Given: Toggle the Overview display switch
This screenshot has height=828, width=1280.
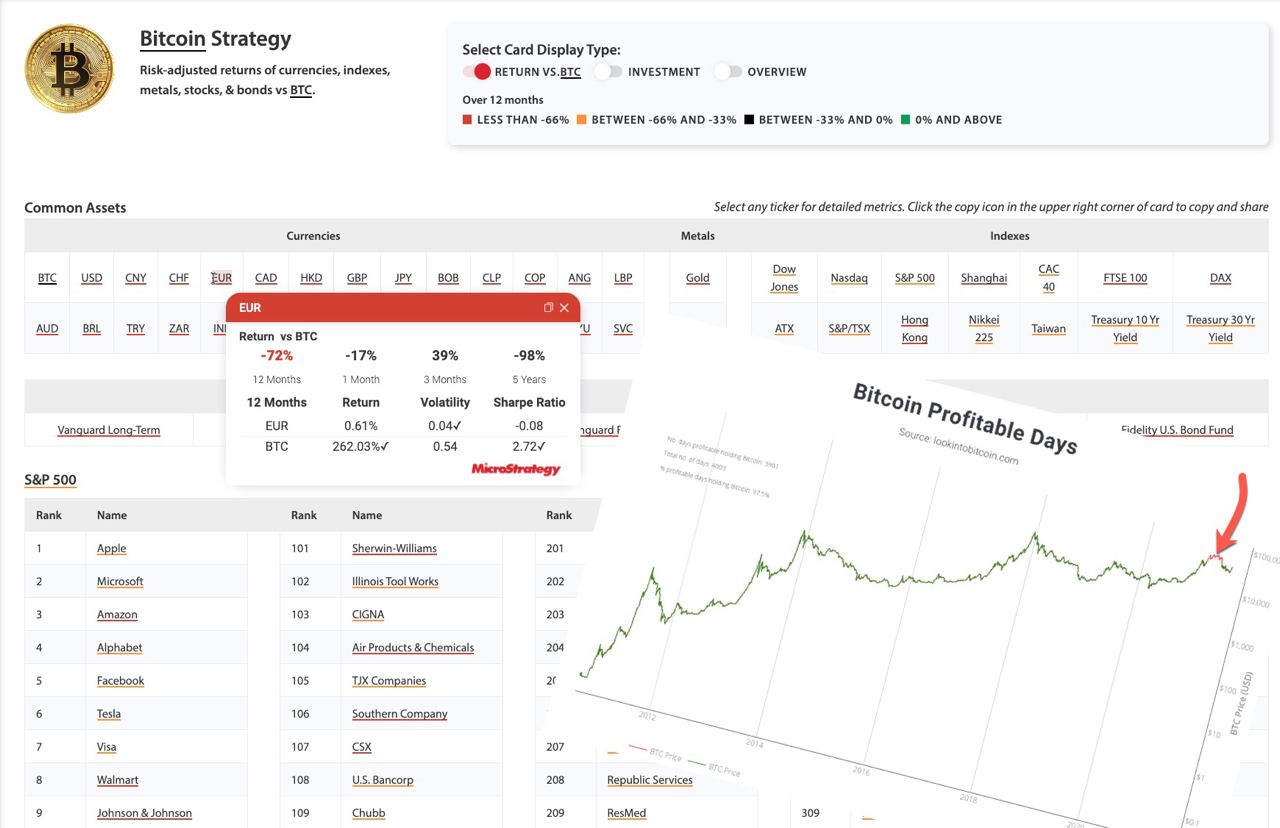Looking at the screenshot, I should pos(728,72).
